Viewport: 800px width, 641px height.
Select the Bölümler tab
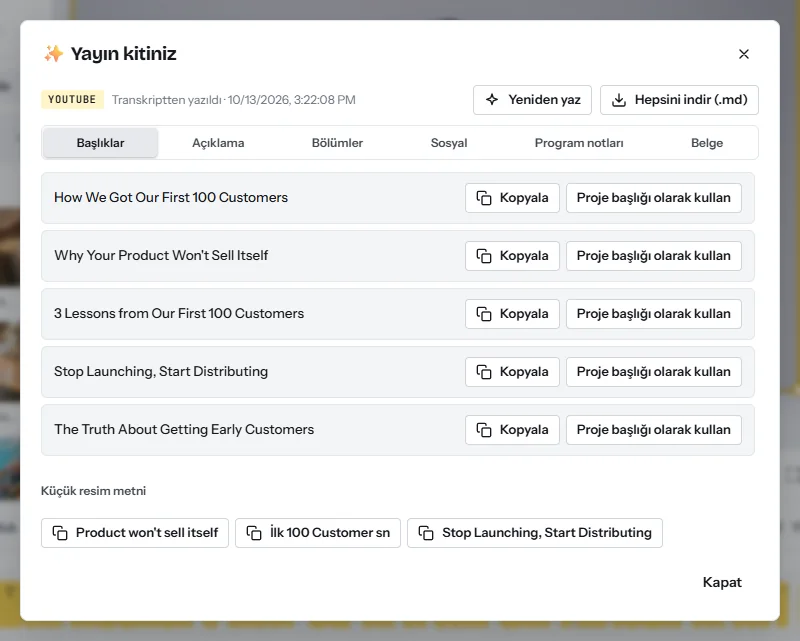point(337,143)
